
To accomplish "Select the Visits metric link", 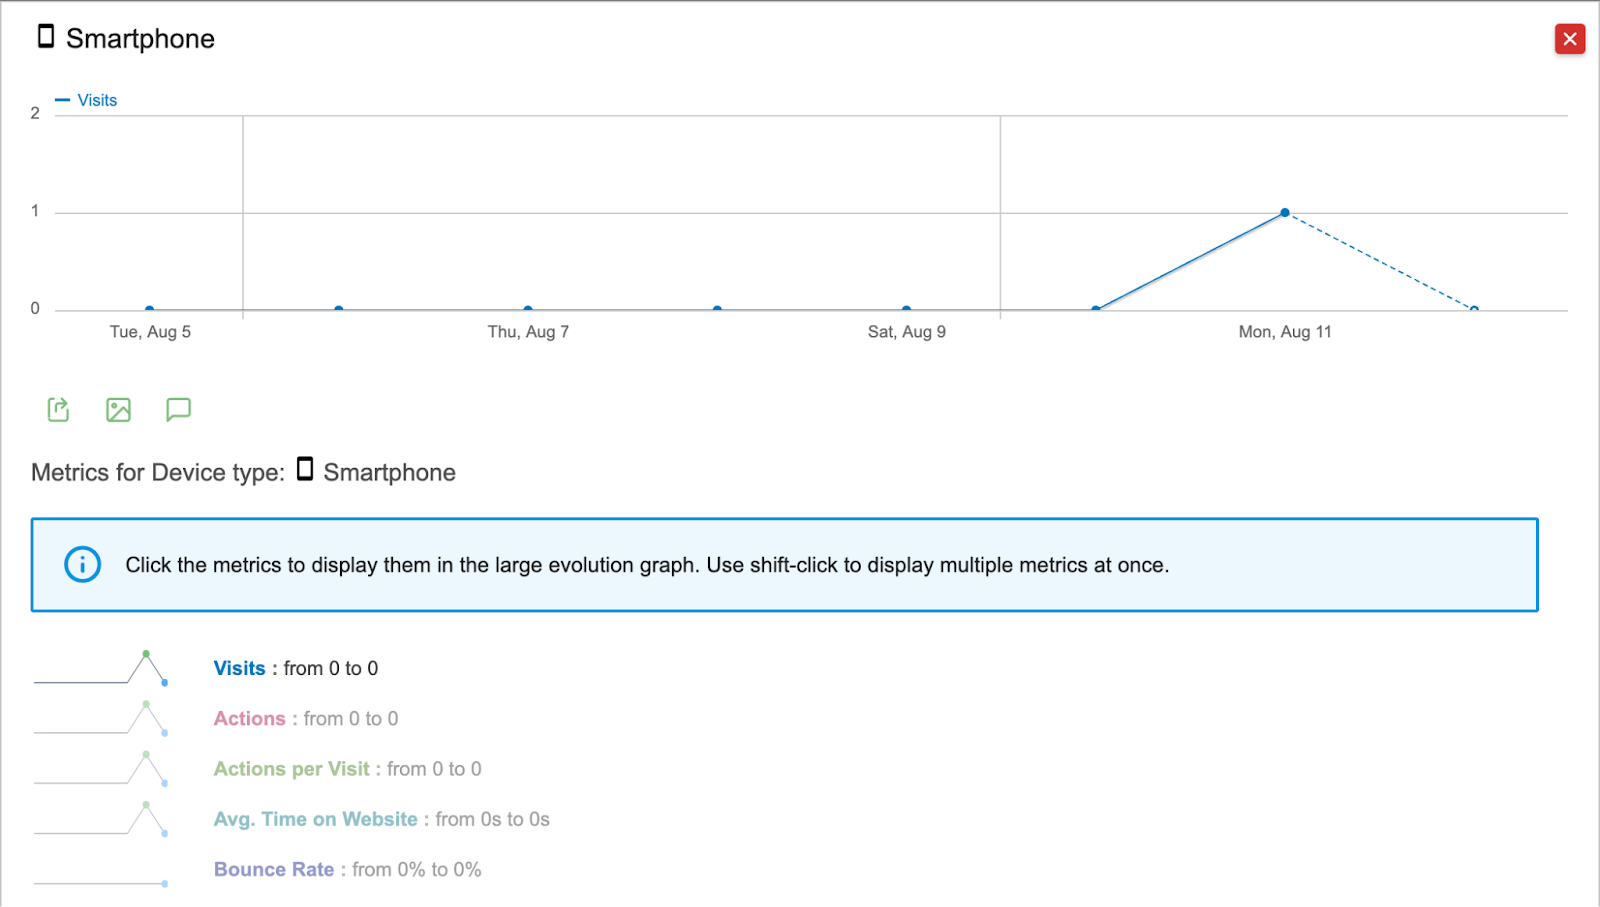I will tap(239, 668).
